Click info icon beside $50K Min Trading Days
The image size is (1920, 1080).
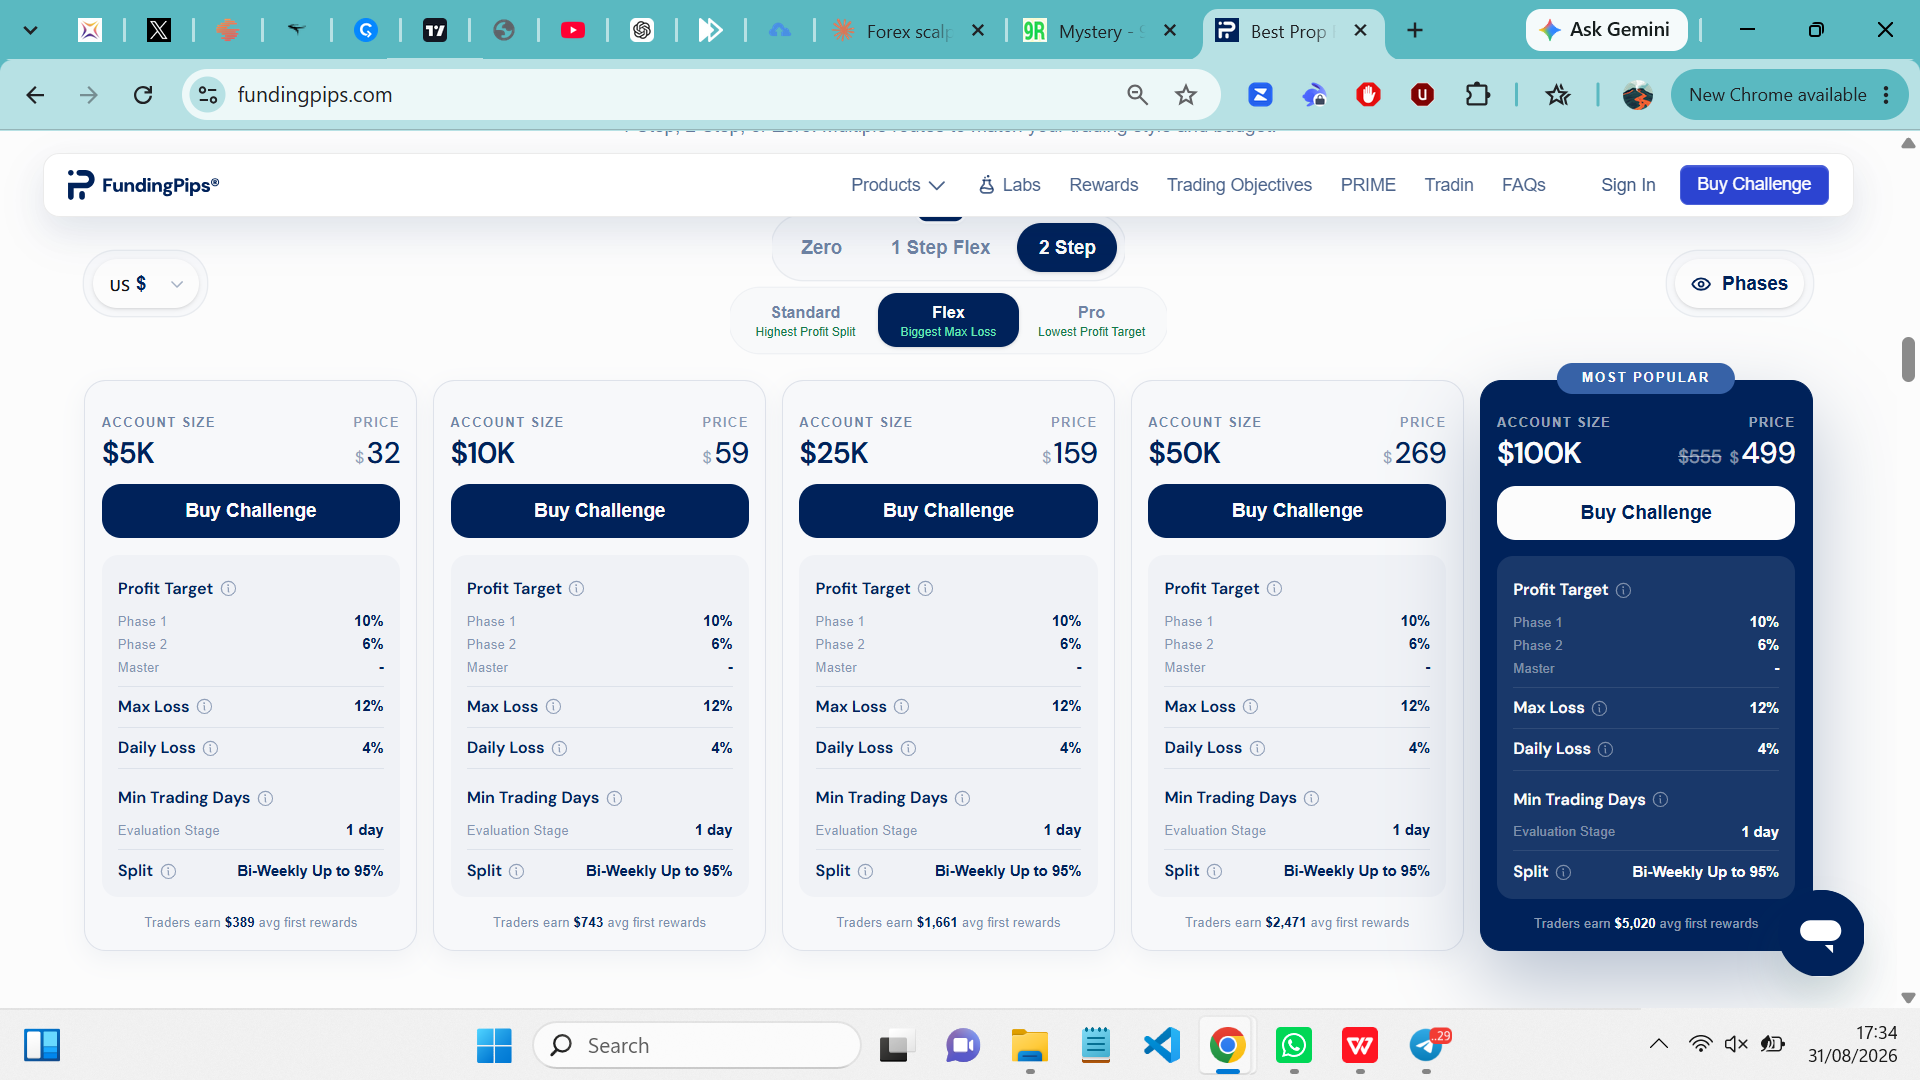click(1311, 798)
